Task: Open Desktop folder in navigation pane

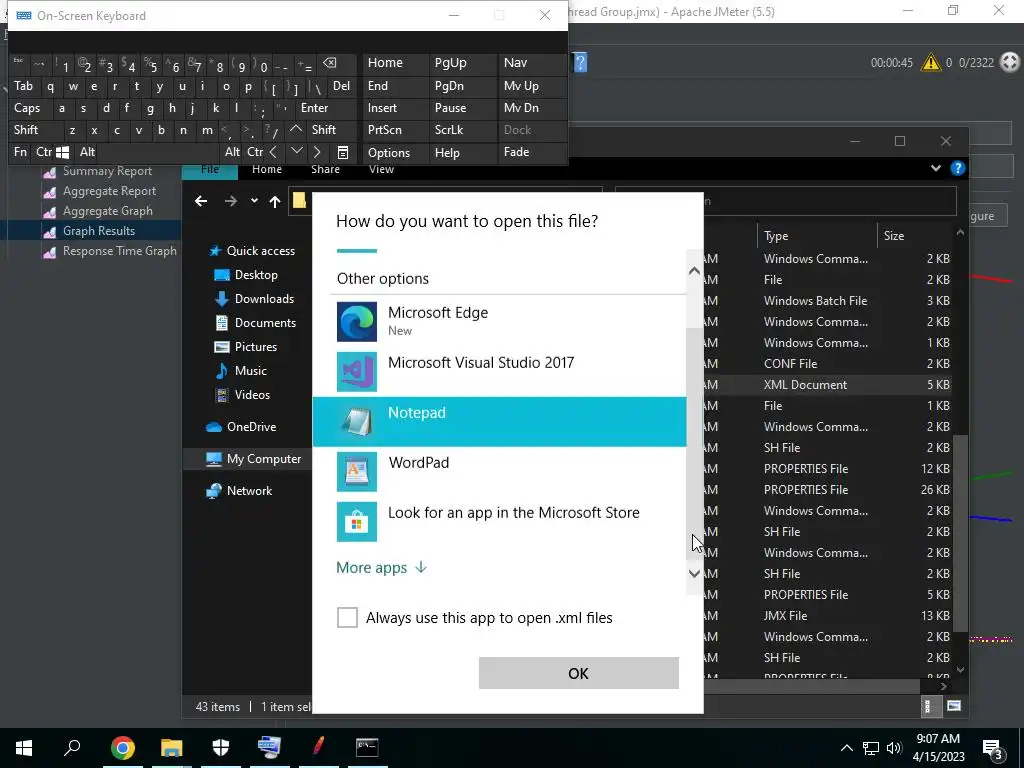Action: [246, 275]
